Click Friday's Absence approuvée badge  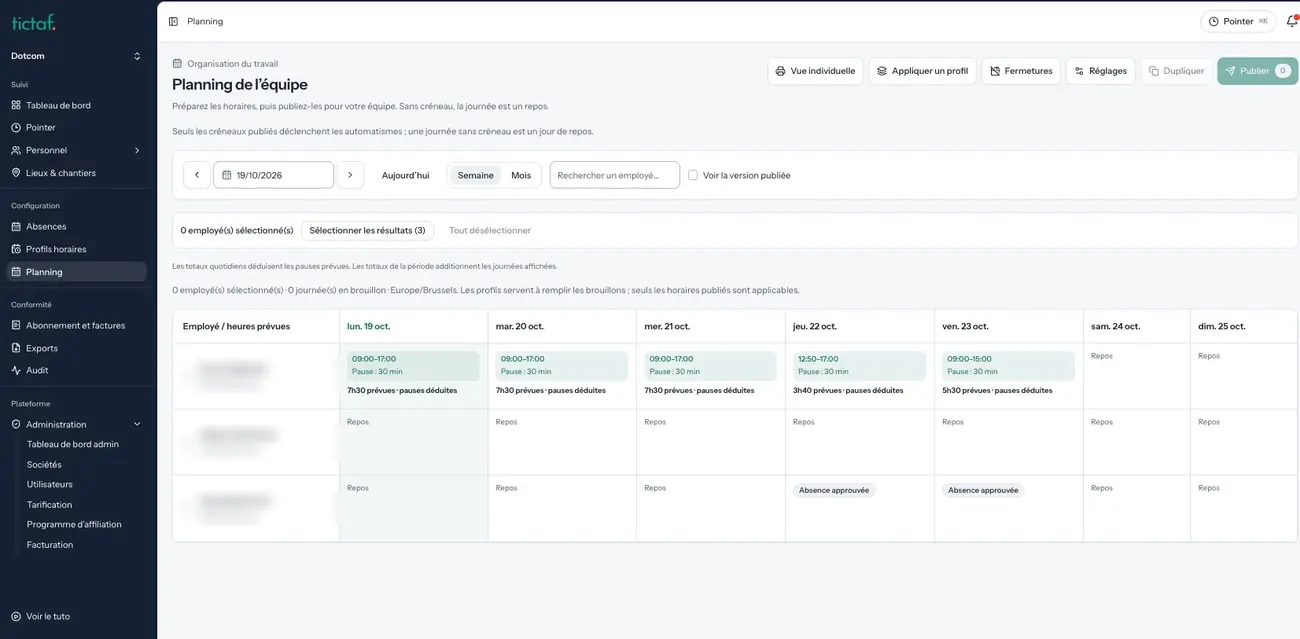(983, 490)
